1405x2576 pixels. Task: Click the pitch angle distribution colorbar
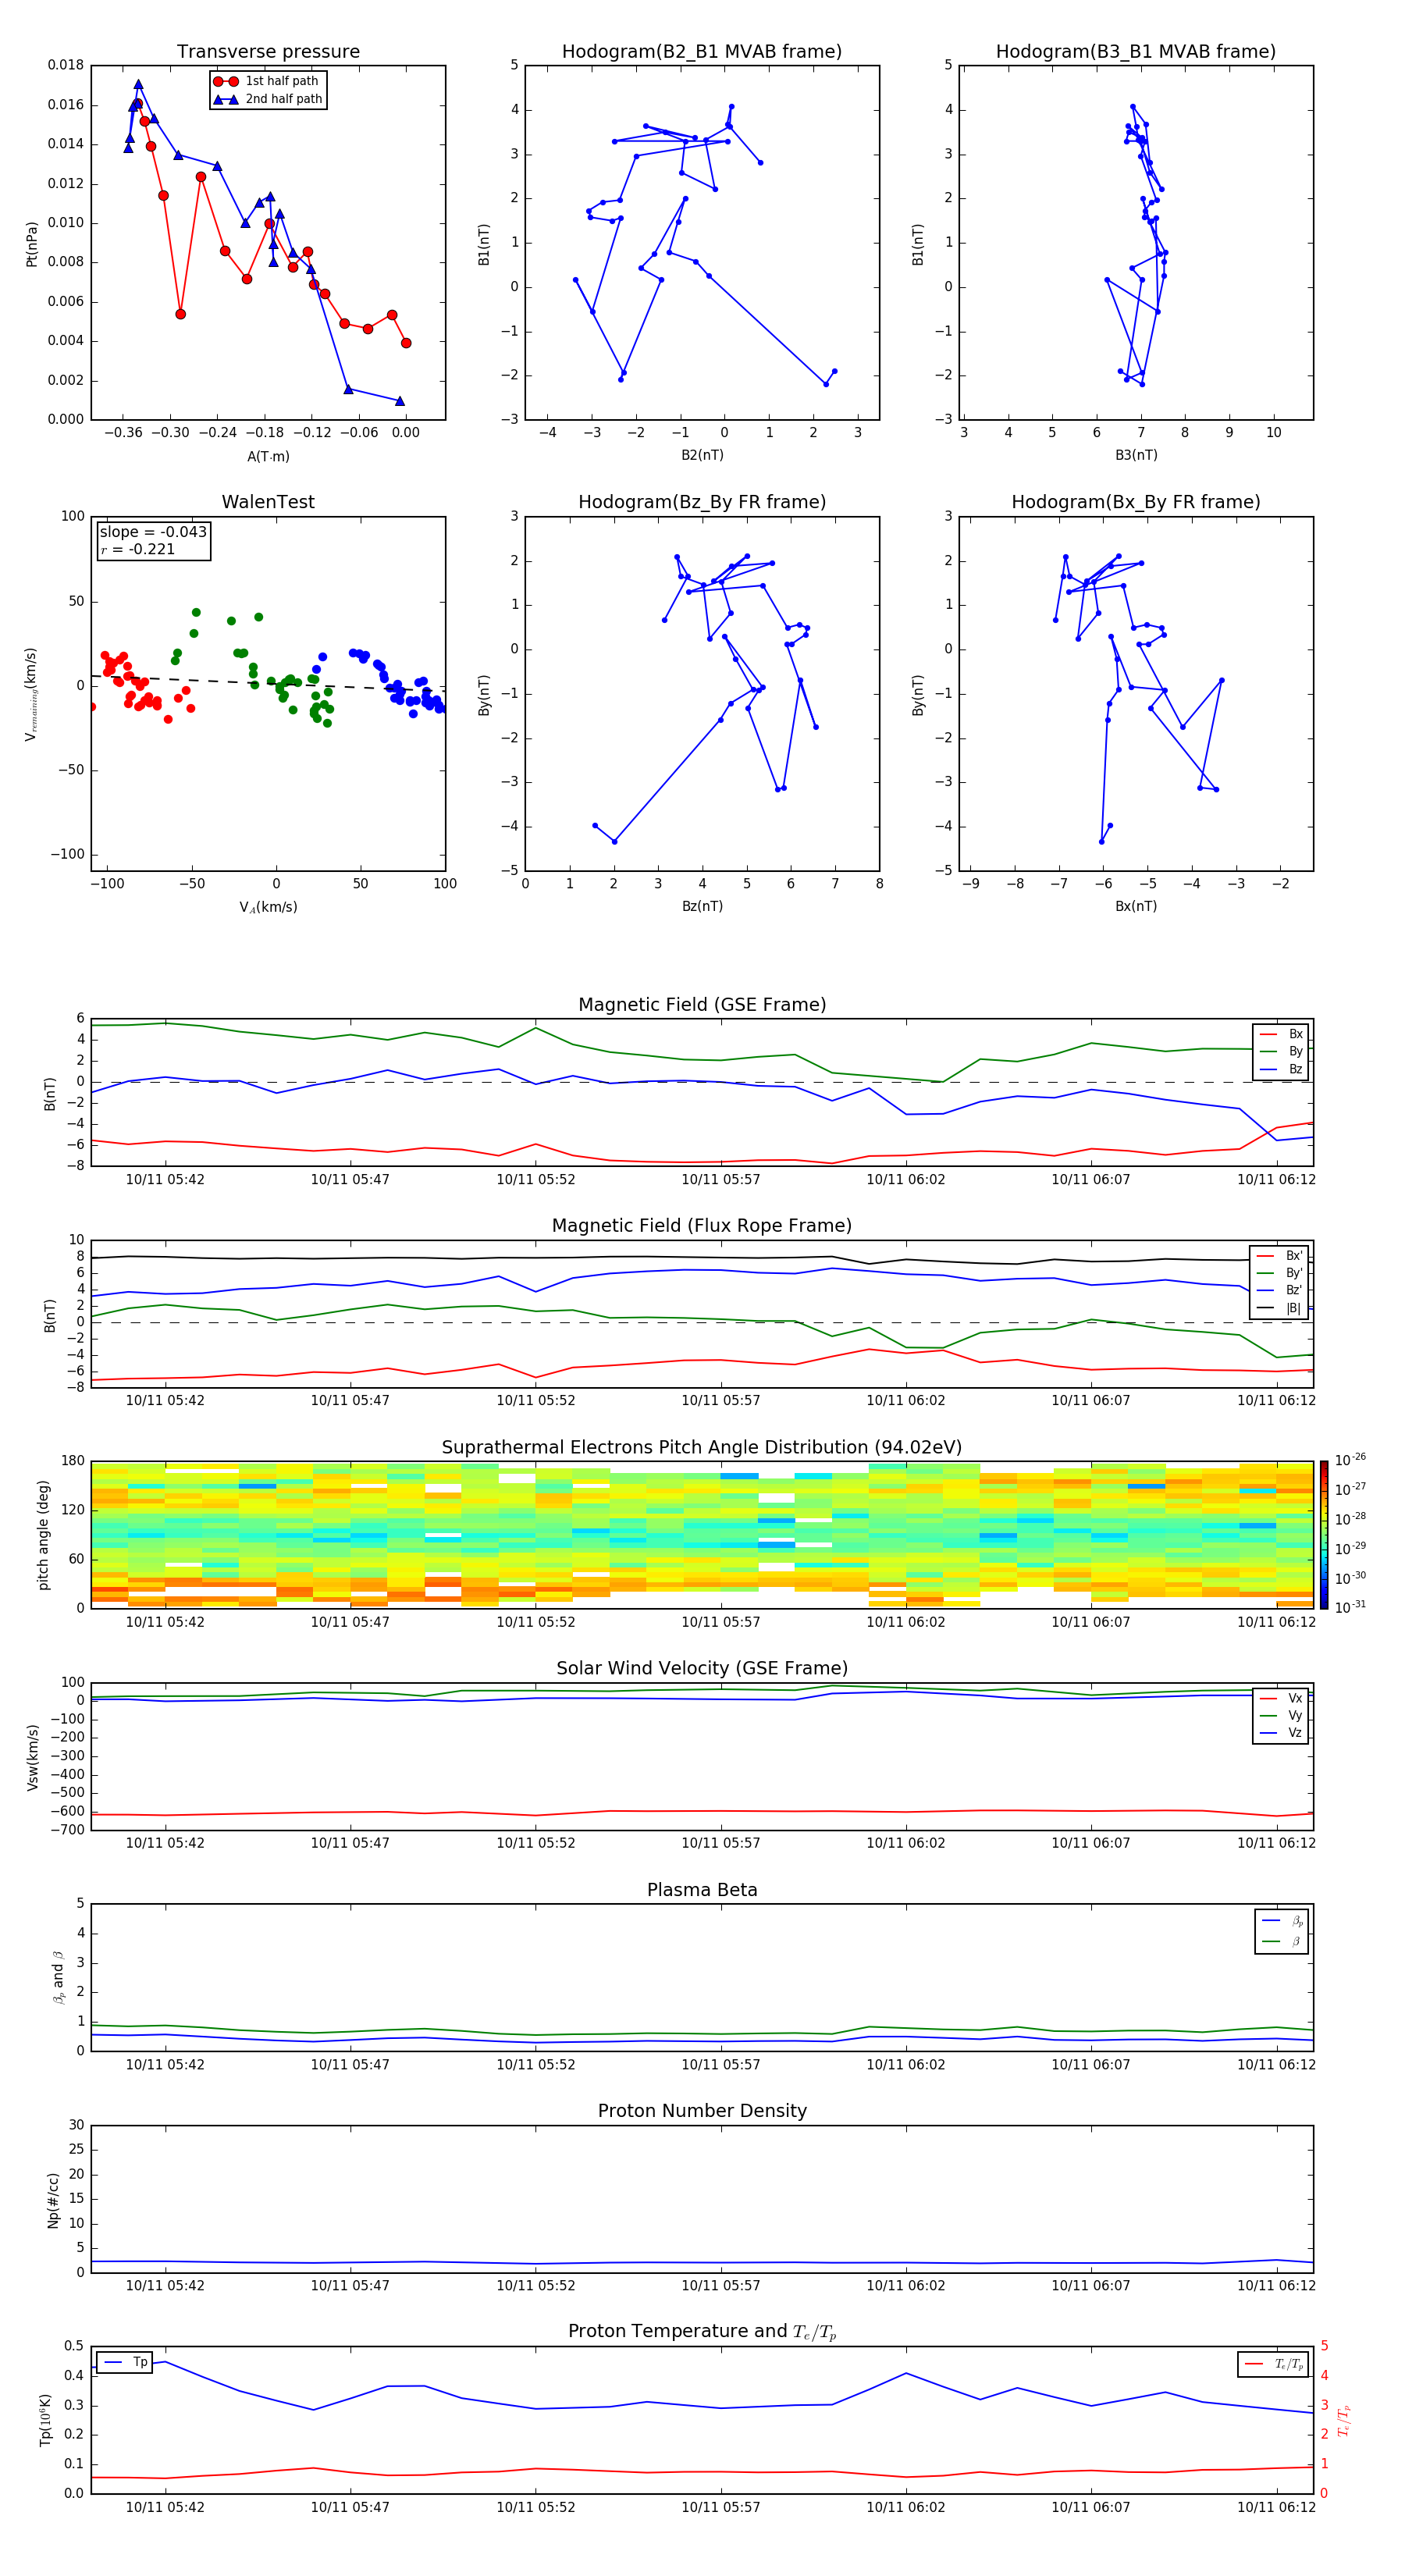1324,1536
